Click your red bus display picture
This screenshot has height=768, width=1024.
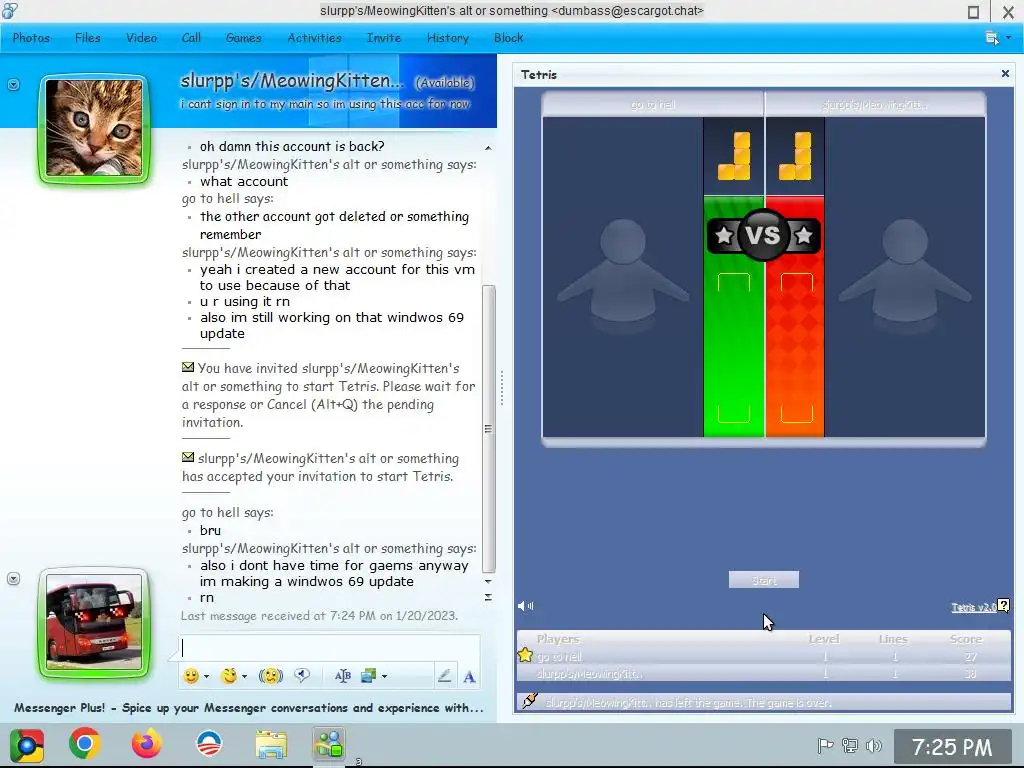[x=94, y=622]
